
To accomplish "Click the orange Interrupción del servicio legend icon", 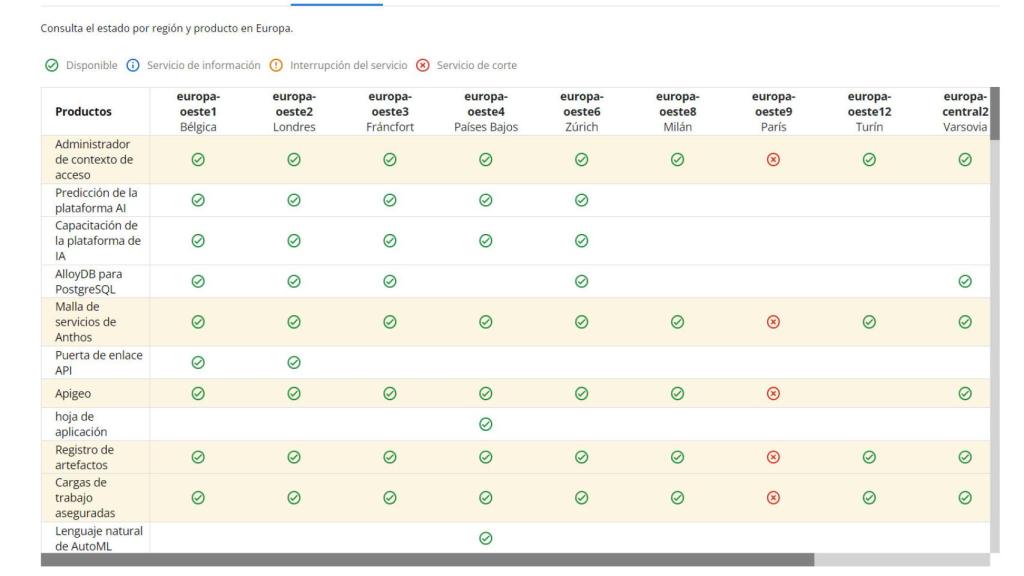I will [x=276, y=65].
